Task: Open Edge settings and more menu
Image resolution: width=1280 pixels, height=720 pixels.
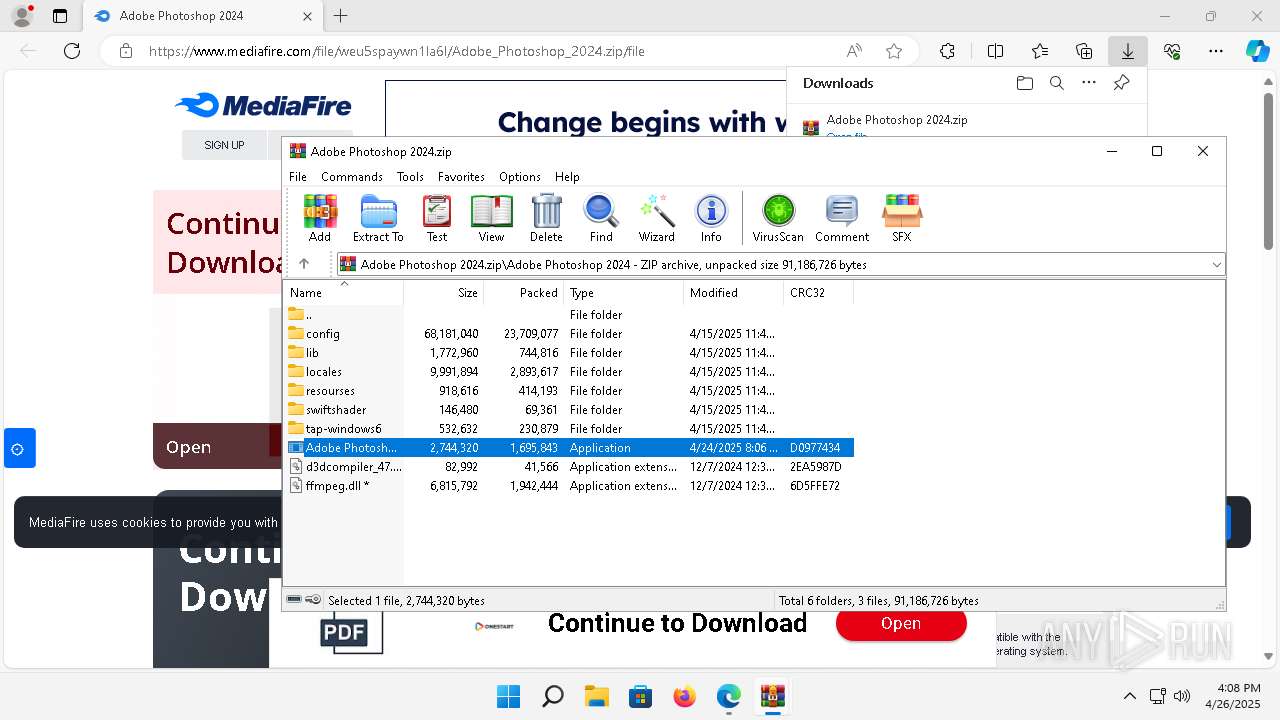Action: [x=1216, y=51]
